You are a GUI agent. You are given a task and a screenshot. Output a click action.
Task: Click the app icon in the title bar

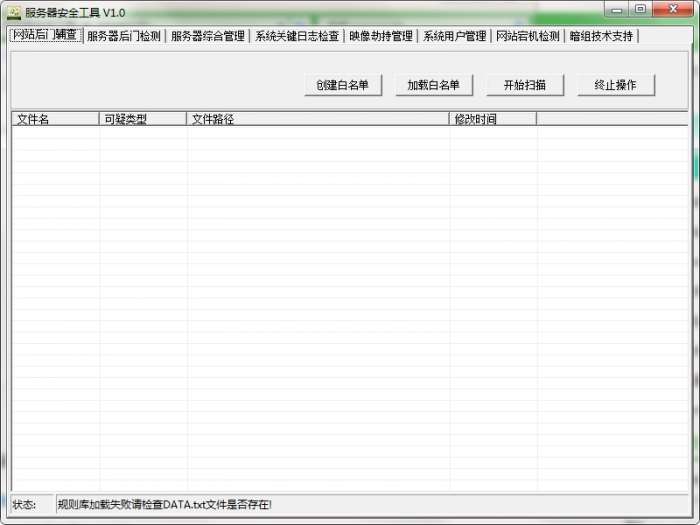pos(14,12)
